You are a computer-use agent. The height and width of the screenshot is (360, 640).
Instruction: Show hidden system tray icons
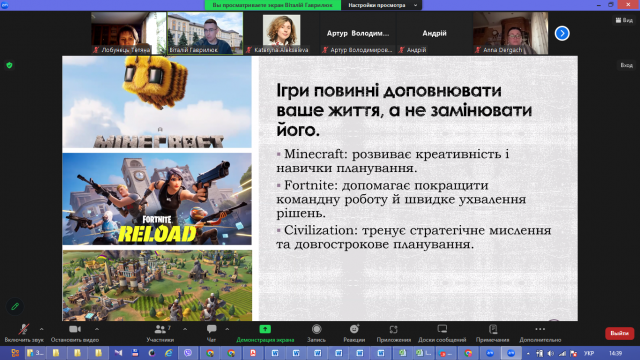point(528,353)
